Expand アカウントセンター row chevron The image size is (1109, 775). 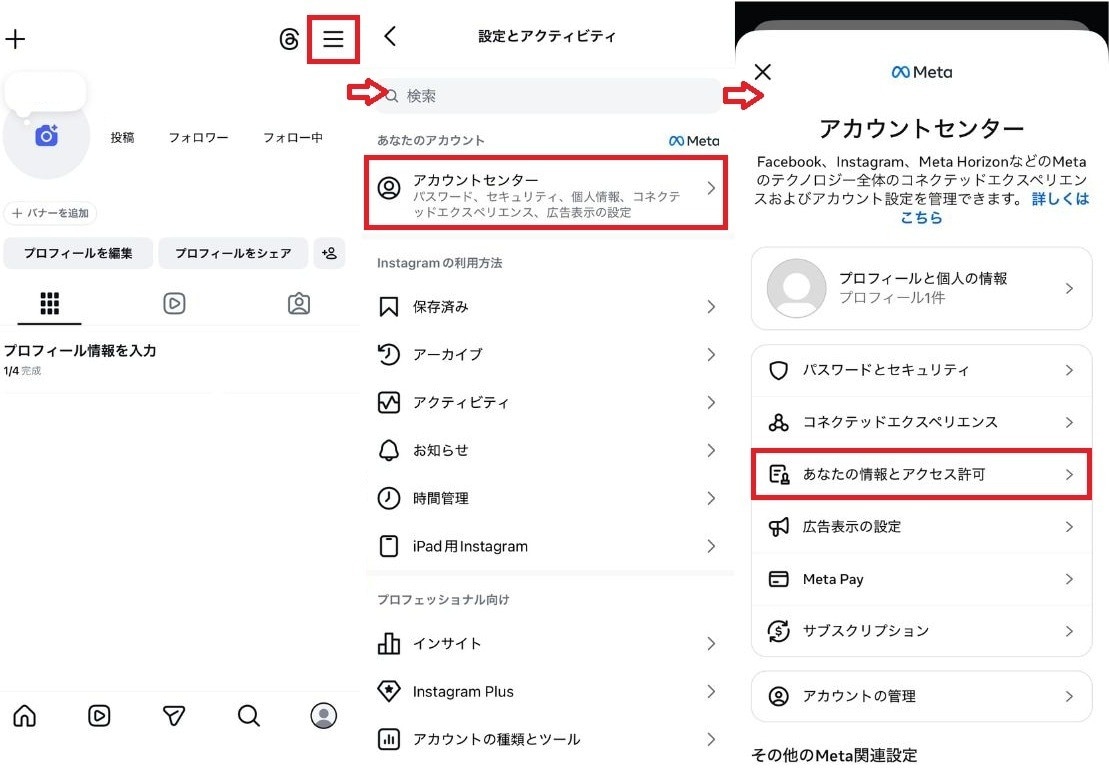711,187
